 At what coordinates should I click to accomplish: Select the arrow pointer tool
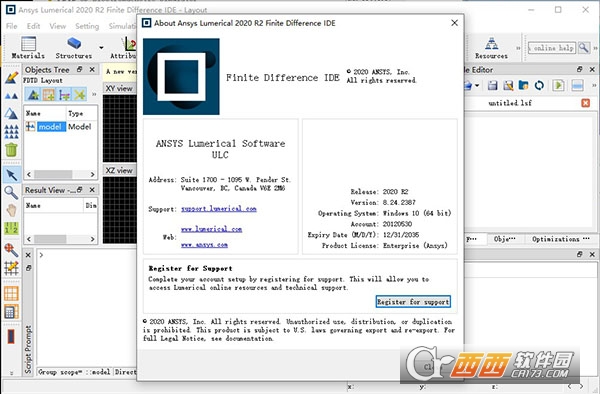point(11,175)
